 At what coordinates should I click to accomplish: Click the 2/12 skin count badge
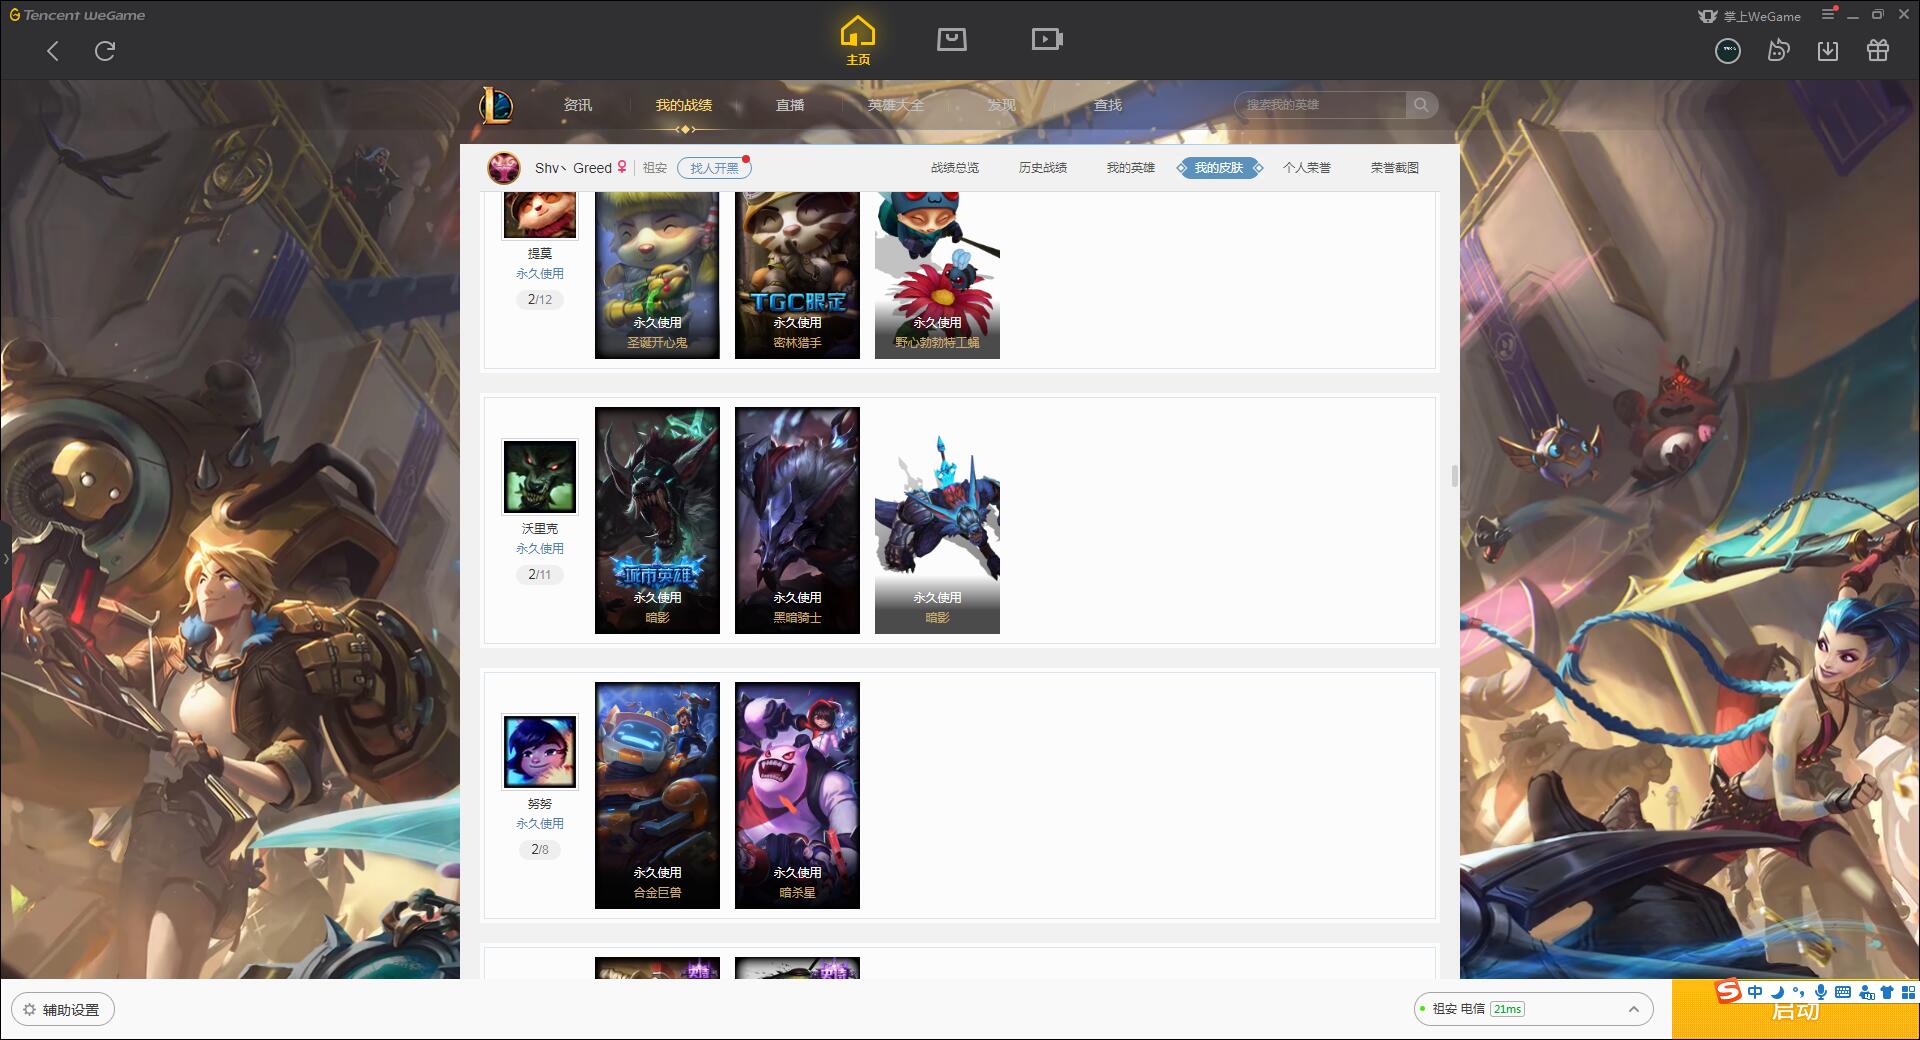click(540, 299)
